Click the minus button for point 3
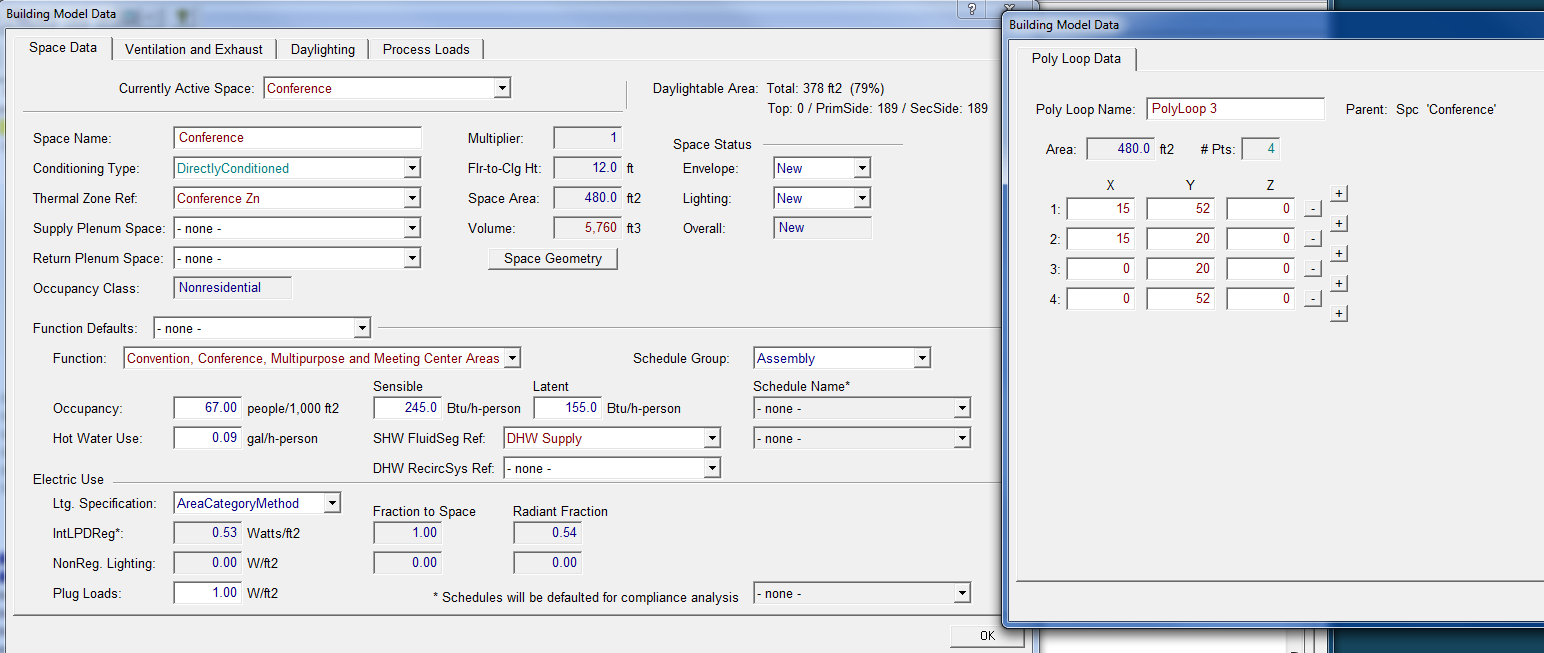 tap(1313, 269)
